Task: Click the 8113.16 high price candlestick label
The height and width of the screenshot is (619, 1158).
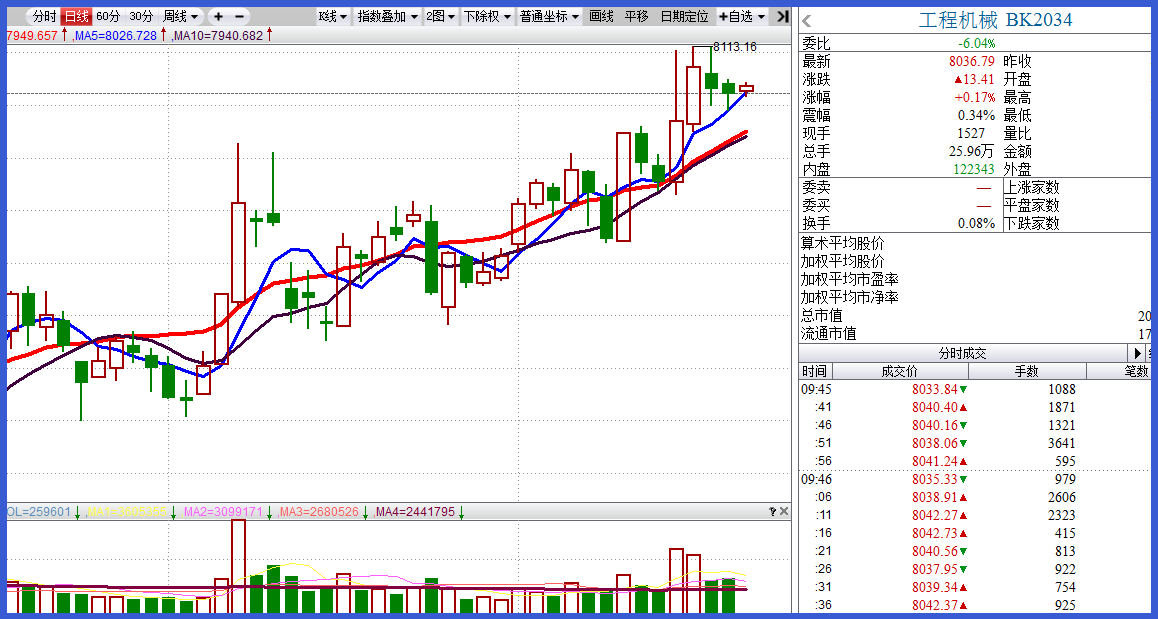Action: pyautogui.click(x=734, y=47)
